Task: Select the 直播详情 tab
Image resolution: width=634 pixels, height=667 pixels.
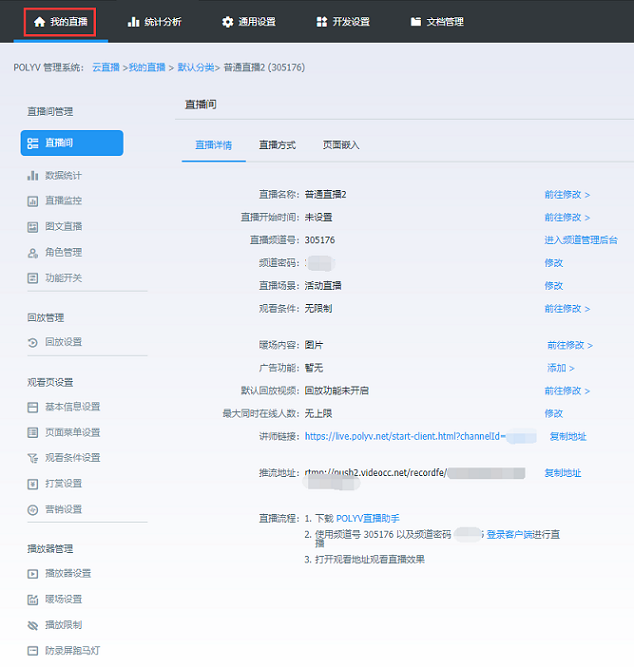Action: [x=213, y=145]
